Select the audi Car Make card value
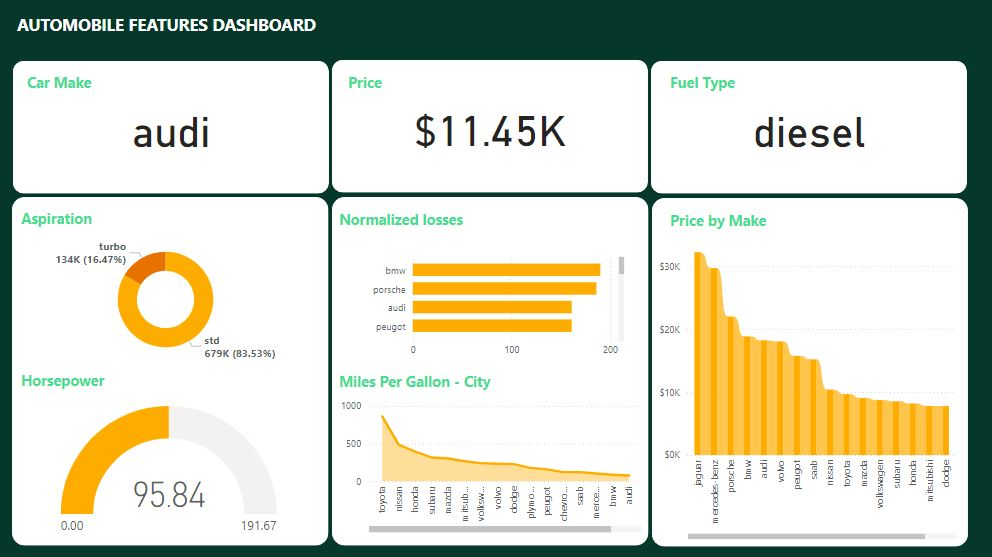992x557 pixels. [171, 133]
